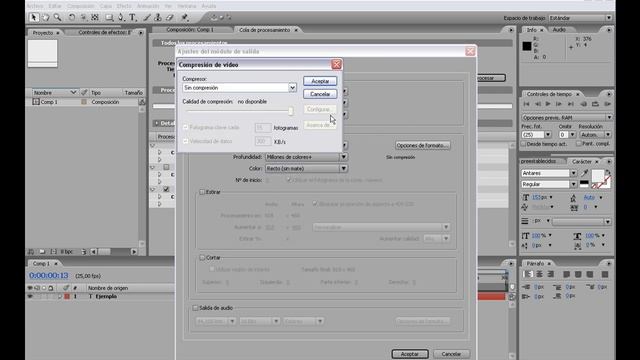Click Aceptar in Compresión de vídeo

(x=320, y=81)
